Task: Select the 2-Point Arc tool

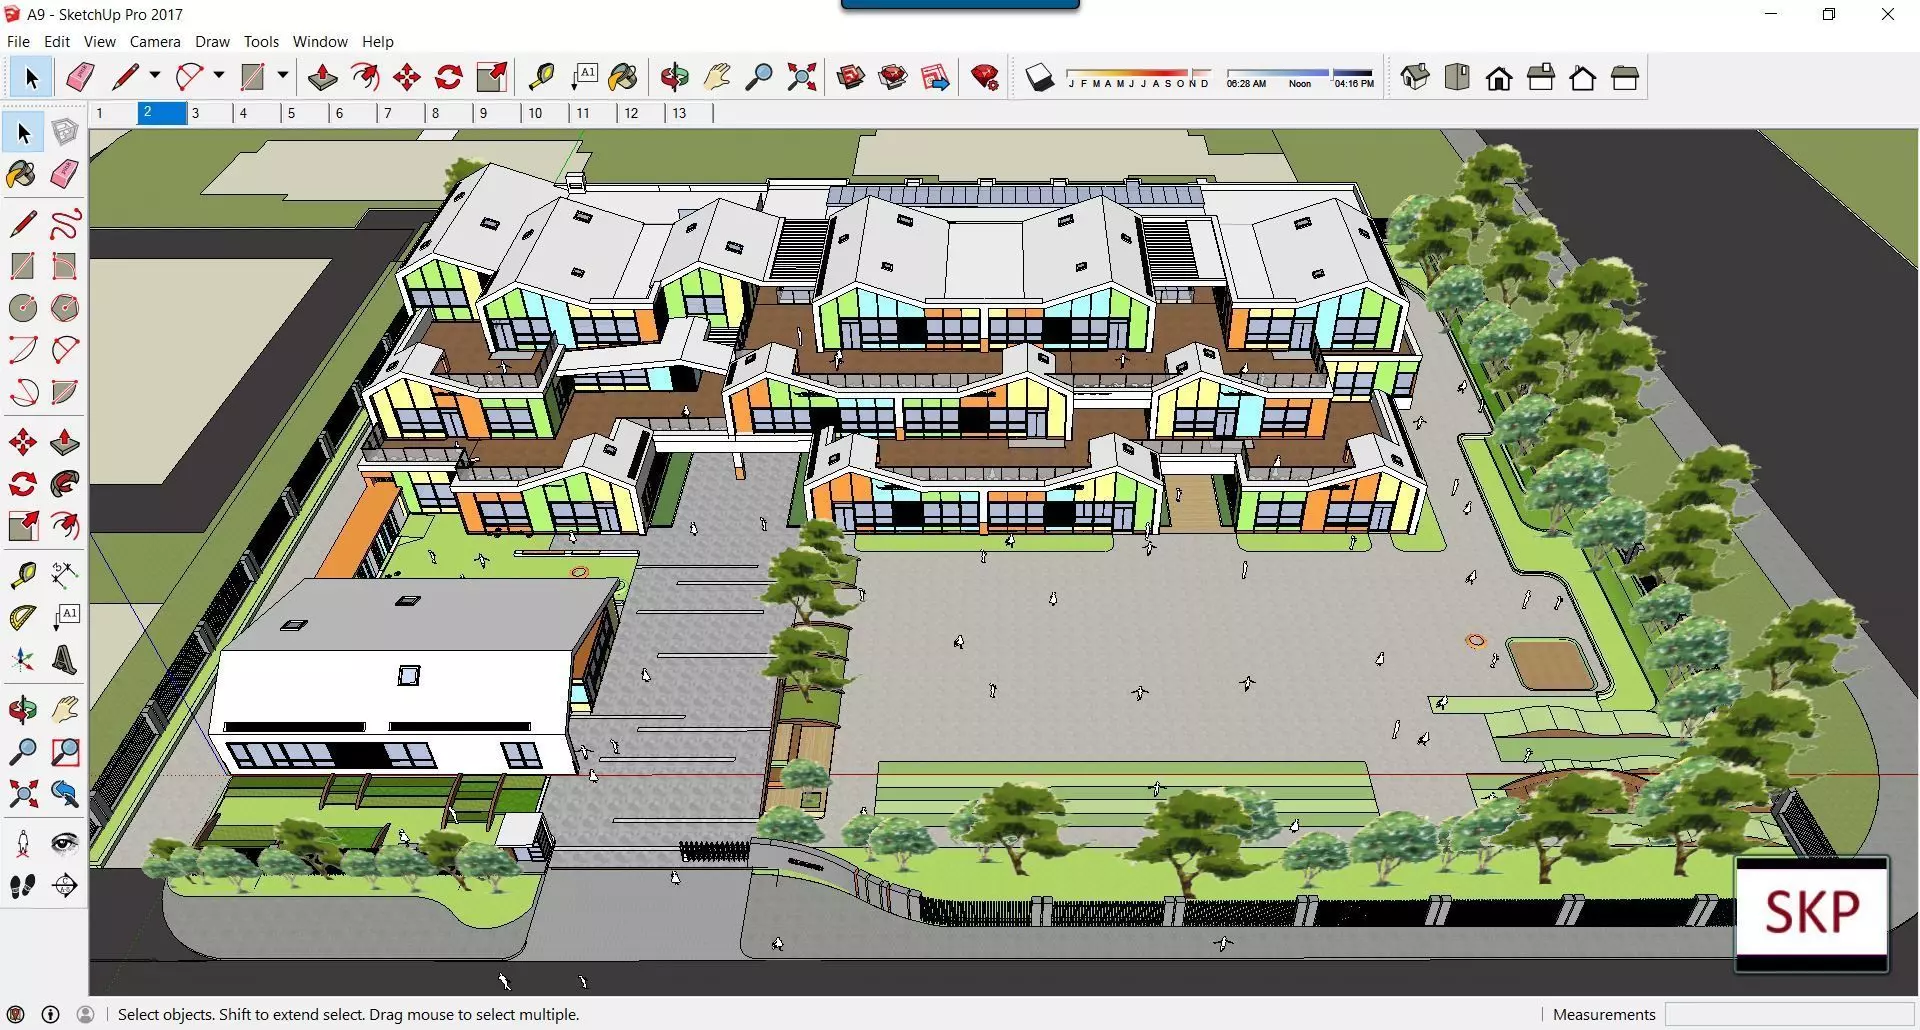Action: point(65,350)
